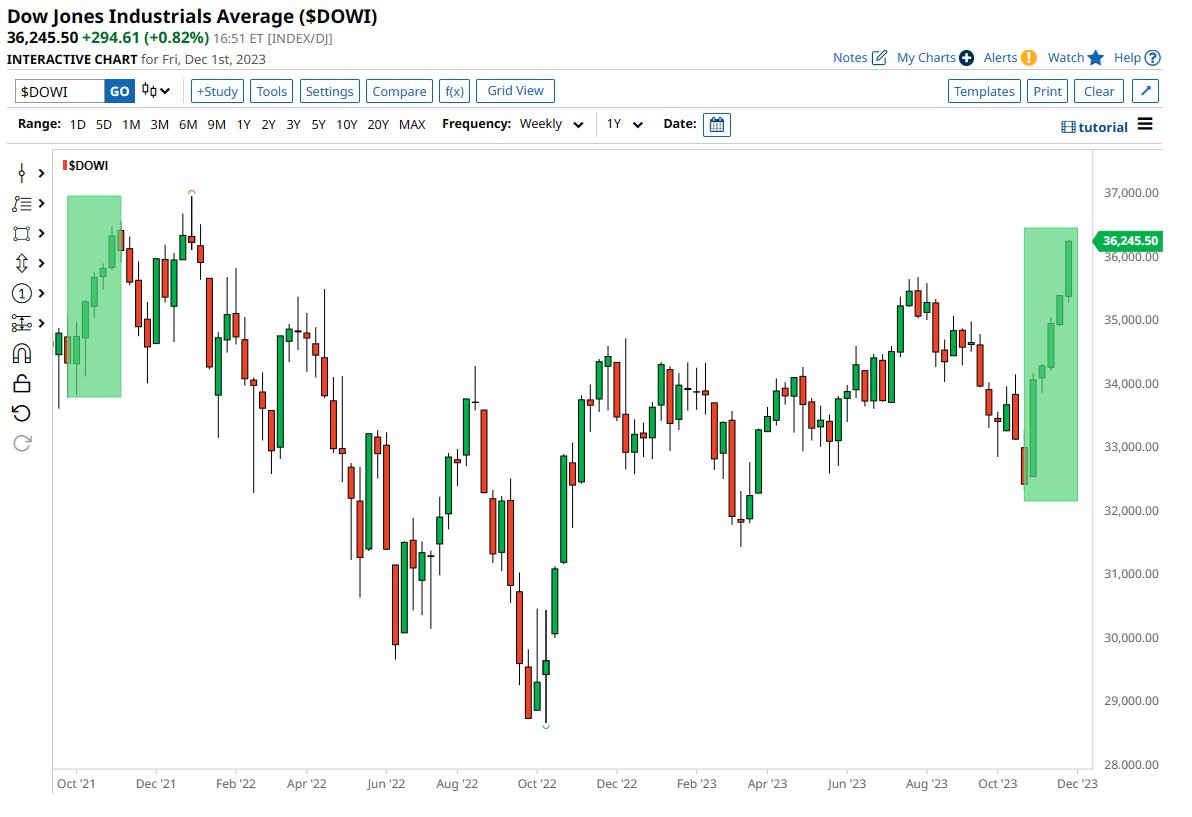Select the numbered circle annotation tool
Viewport: 1192px width, 817px height.
[21, 293]
